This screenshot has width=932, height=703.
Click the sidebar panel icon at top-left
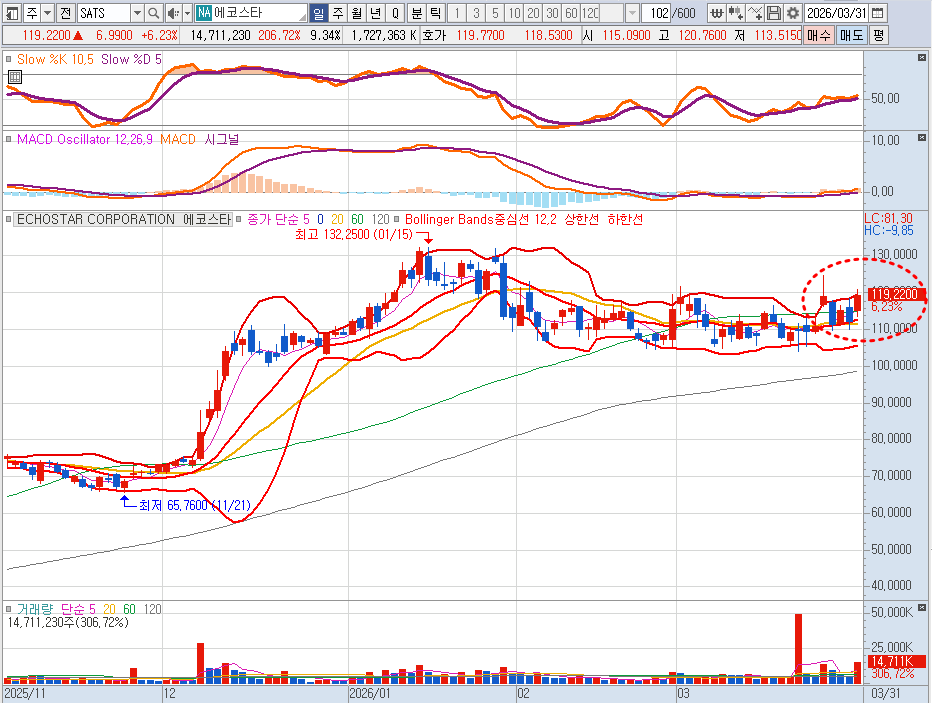coord(10,13)
